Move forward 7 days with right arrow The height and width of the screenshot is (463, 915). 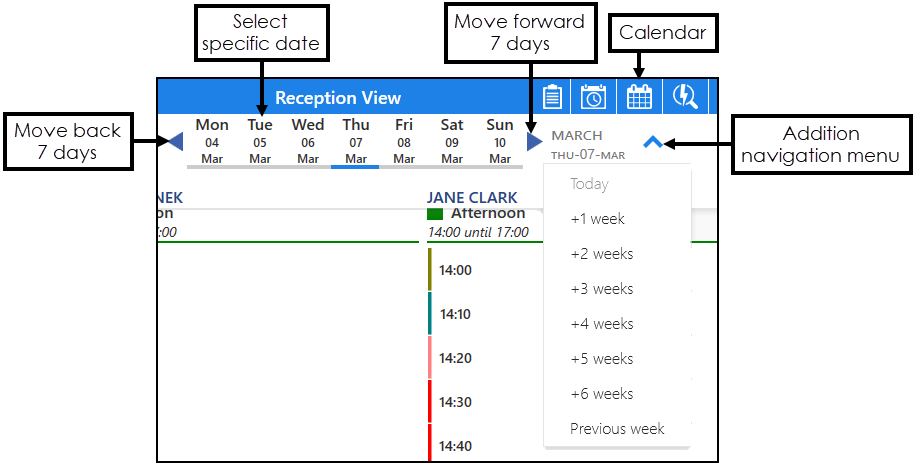534,141
